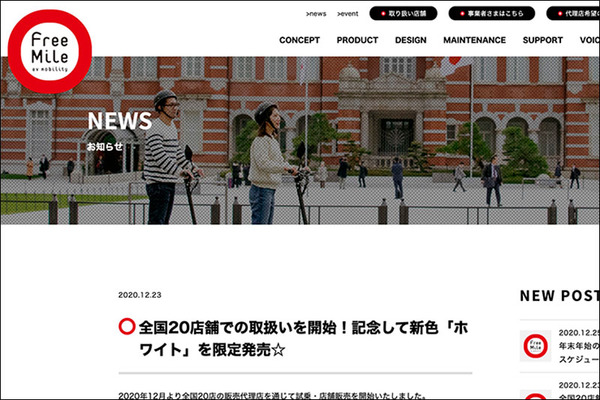600x400 pixels.
Task: Open the DESIGN menu item
Action: point(411,40)
